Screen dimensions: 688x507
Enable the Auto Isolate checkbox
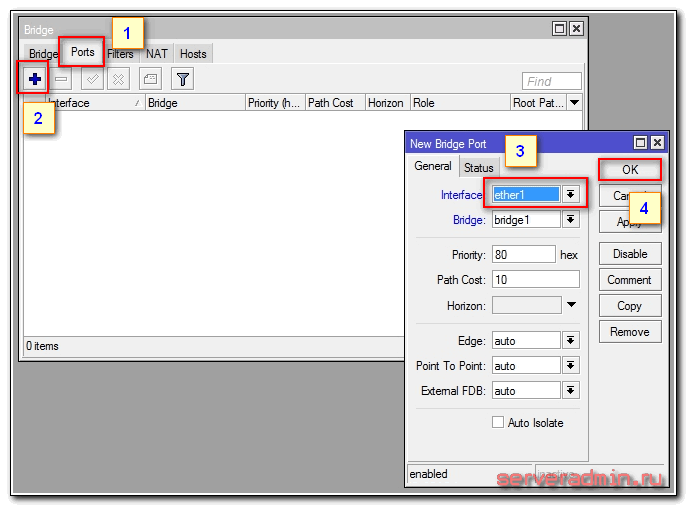point(498,423)
